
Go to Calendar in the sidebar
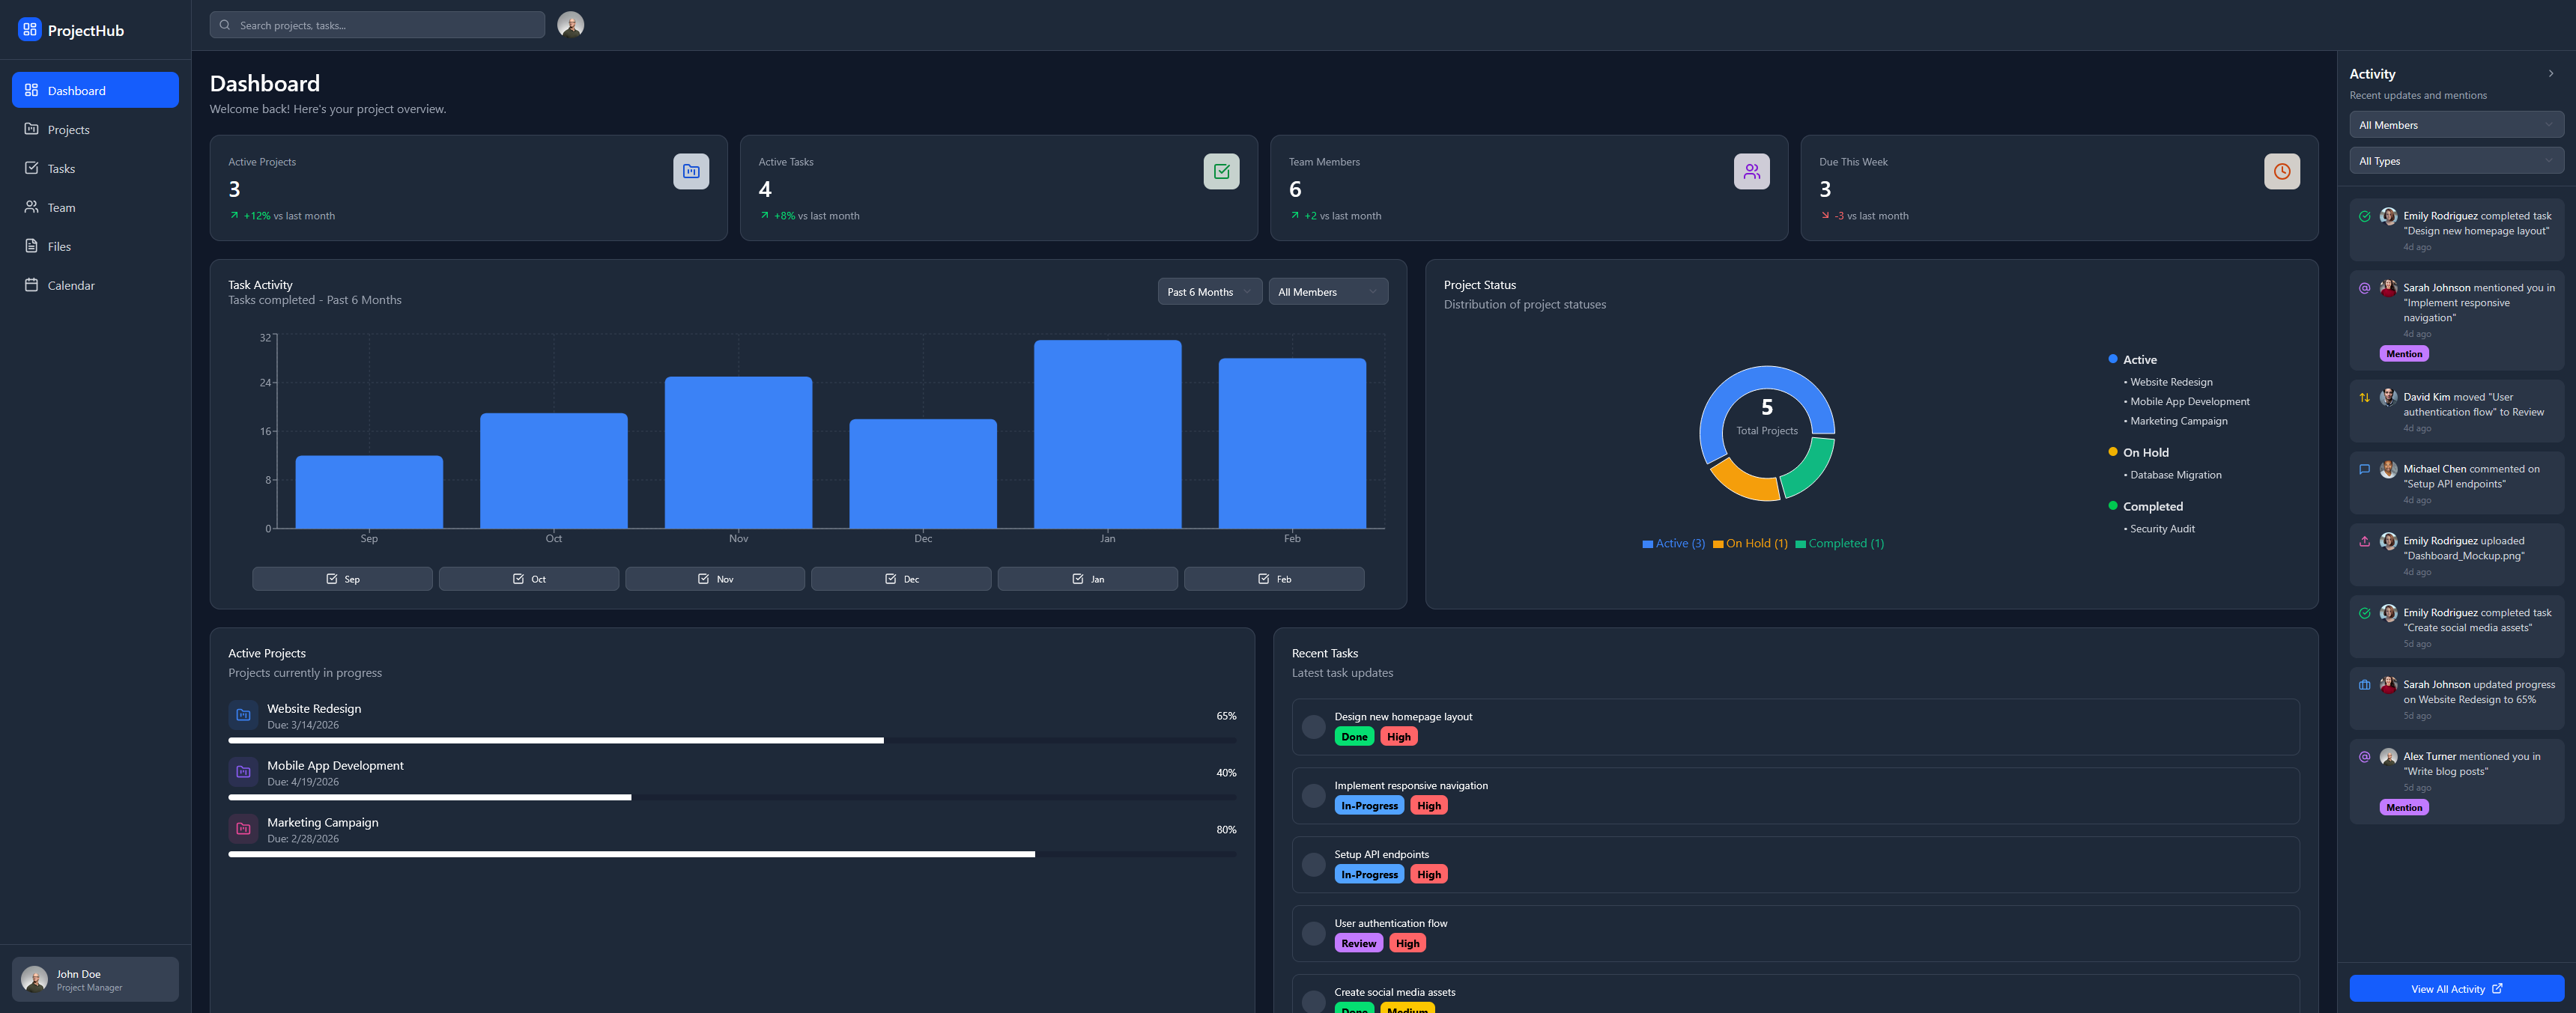tap(71, 286)
